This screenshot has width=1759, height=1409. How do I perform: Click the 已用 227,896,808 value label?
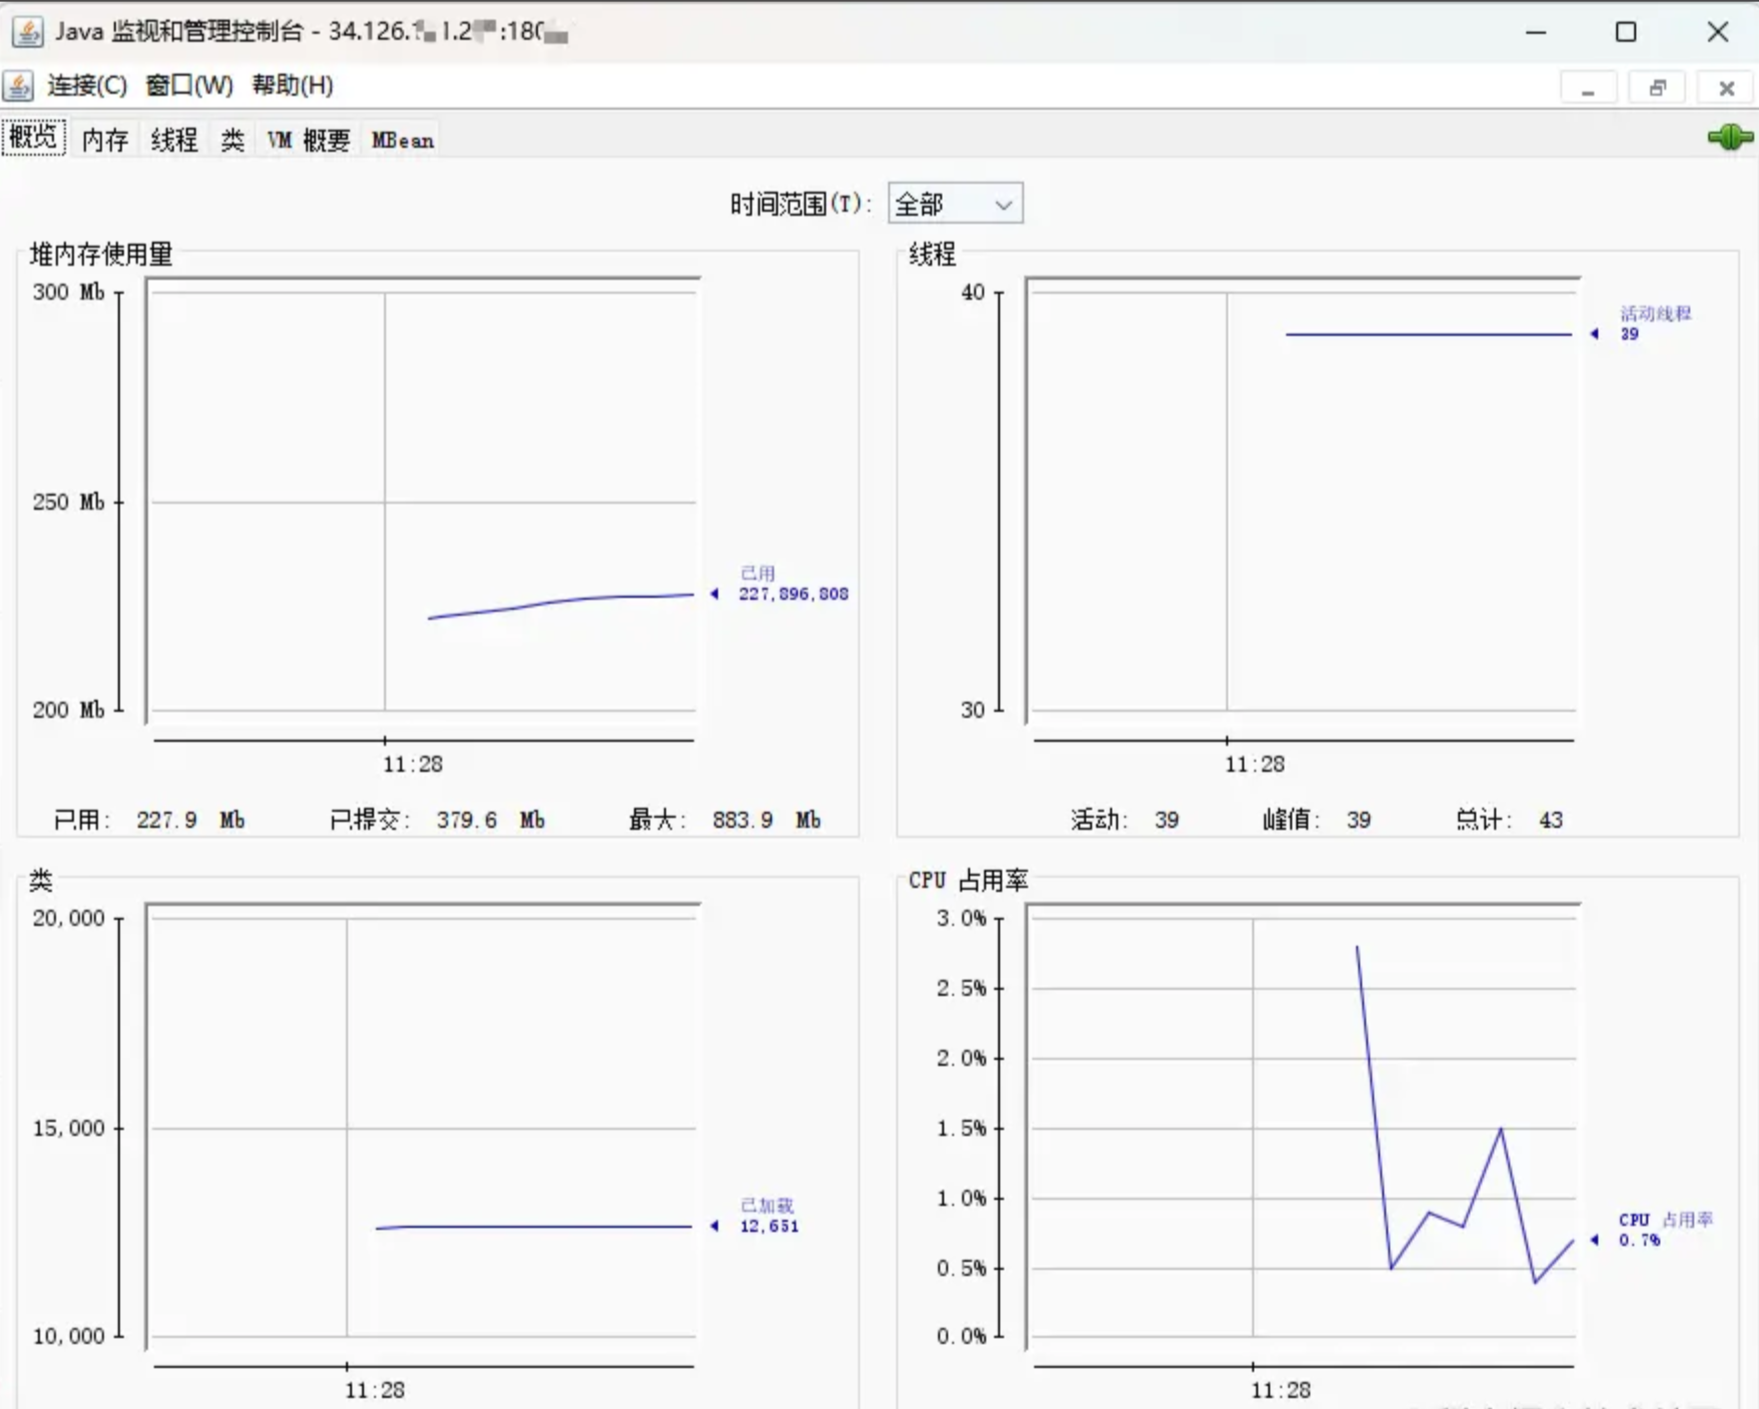click(x=792, y=584)
